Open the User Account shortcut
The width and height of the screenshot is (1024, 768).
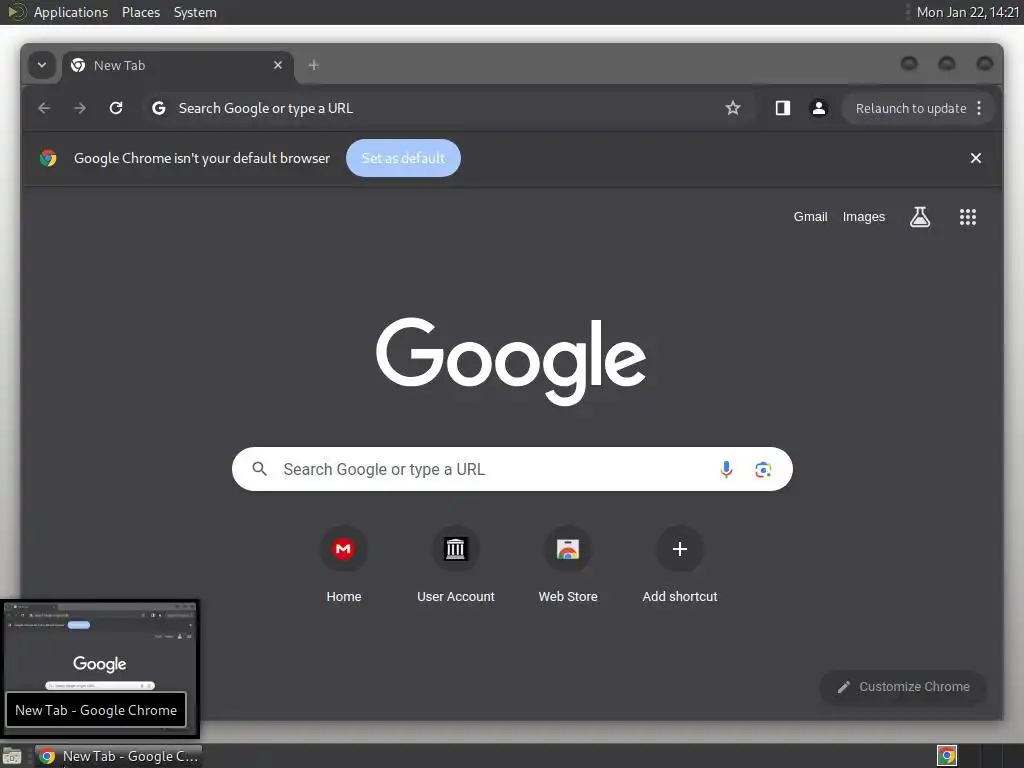(x=456, y=566)
